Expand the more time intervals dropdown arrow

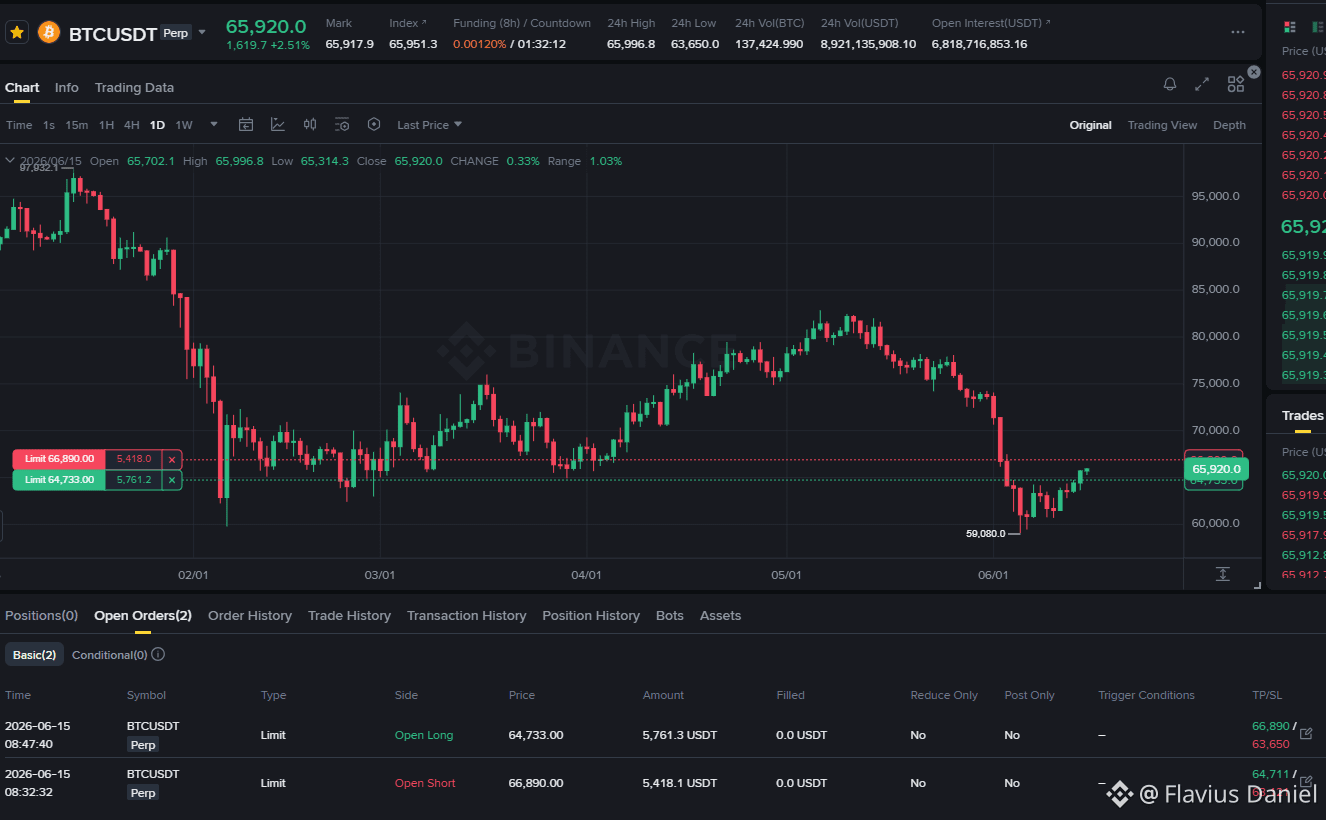point(214,125)
